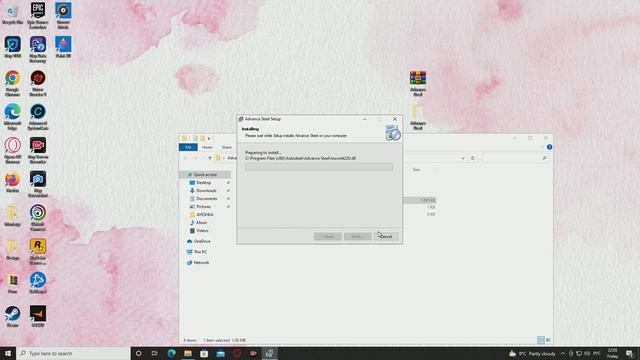Click the installation progress bar in Setup

click(319, 167)
